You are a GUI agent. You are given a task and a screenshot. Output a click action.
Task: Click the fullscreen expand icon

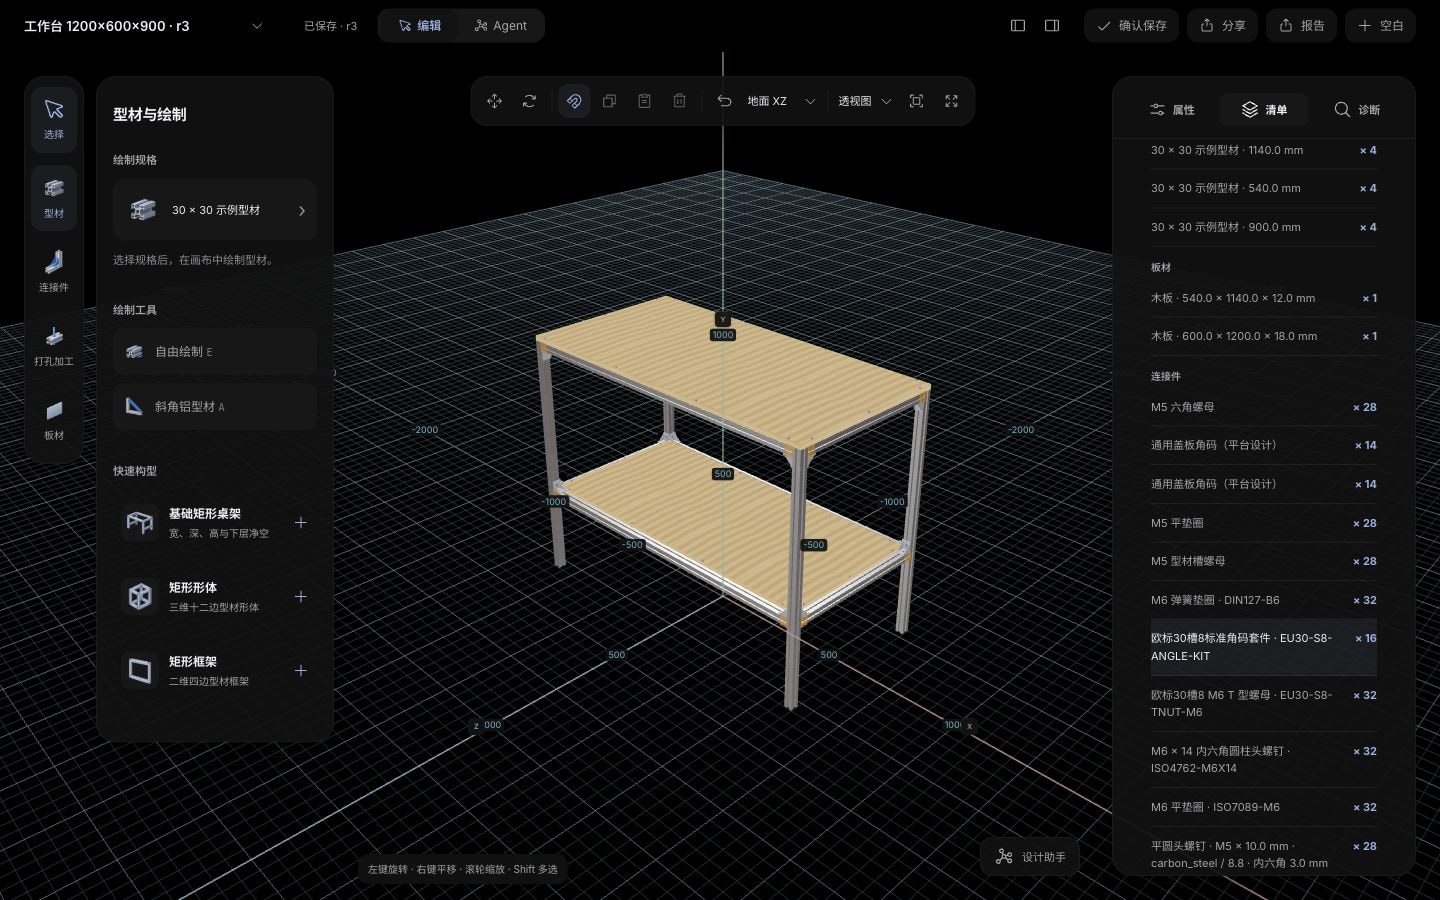tap(951, 101)
